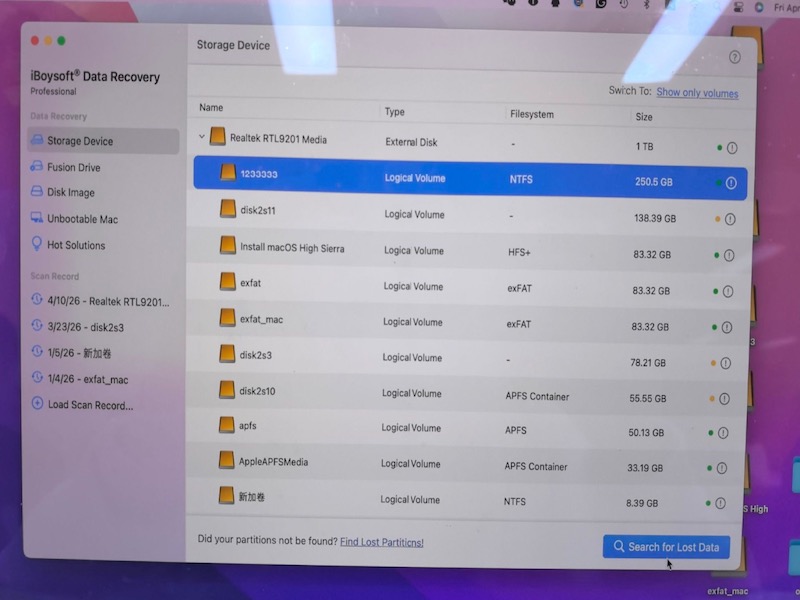Viewport: 800px width, 600px height.
Task: Click drive icon of AppleAPFSMedia
Action: click(226, 460)
